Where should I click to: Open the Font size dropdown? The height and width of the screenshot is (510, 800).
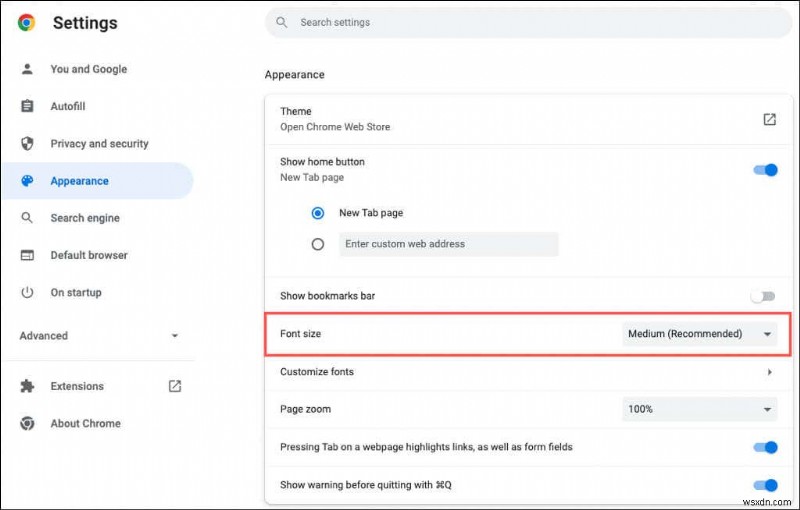pos(699,334)
